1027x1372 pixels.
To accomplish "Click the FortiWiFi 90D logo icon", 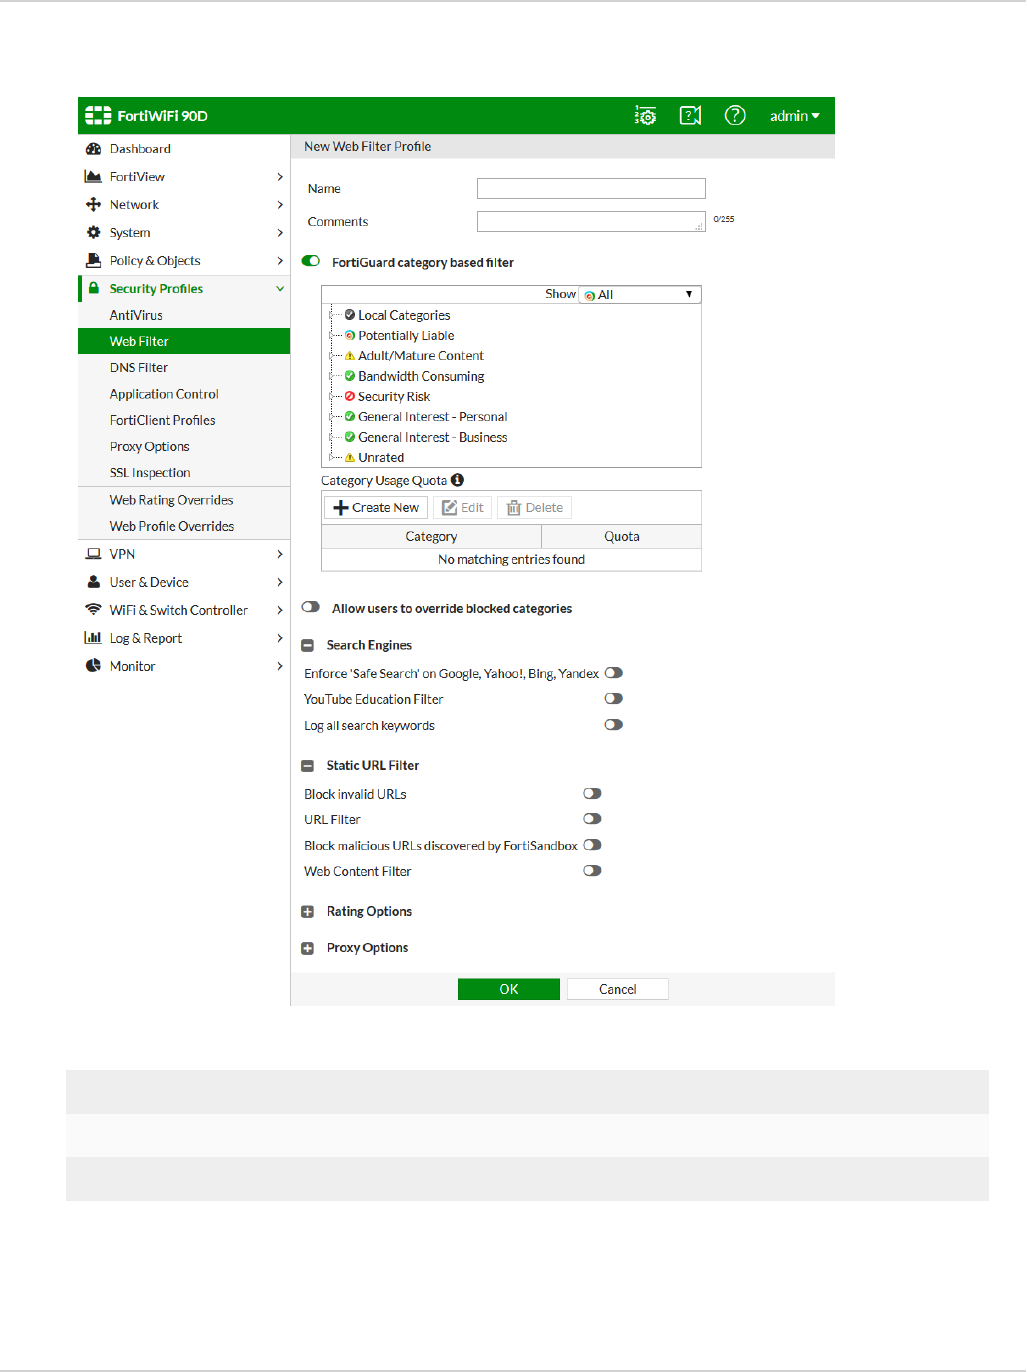I will tap(98, 116).
